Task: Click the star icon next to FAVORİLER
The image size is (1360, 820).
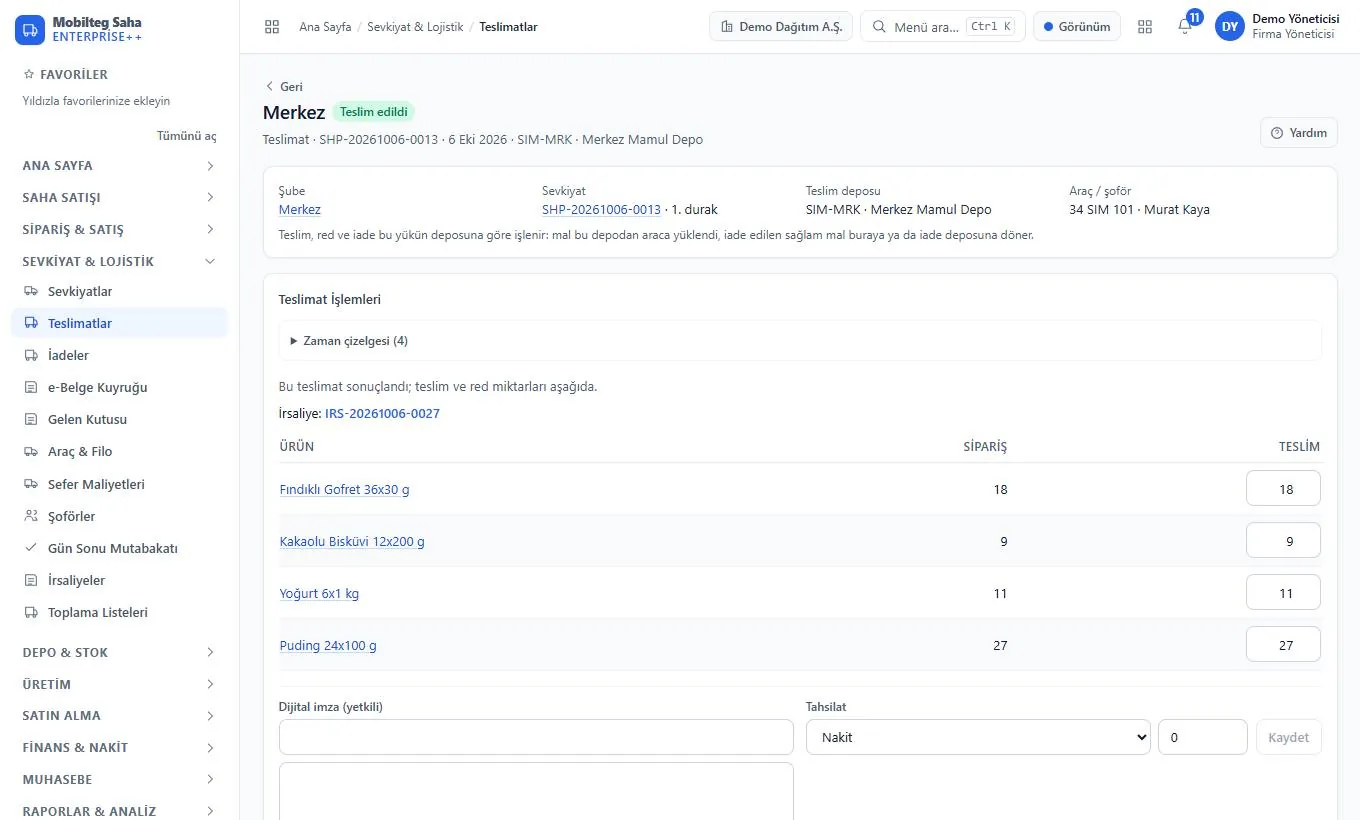Action: pyautogui.click(x=29, y=74)
